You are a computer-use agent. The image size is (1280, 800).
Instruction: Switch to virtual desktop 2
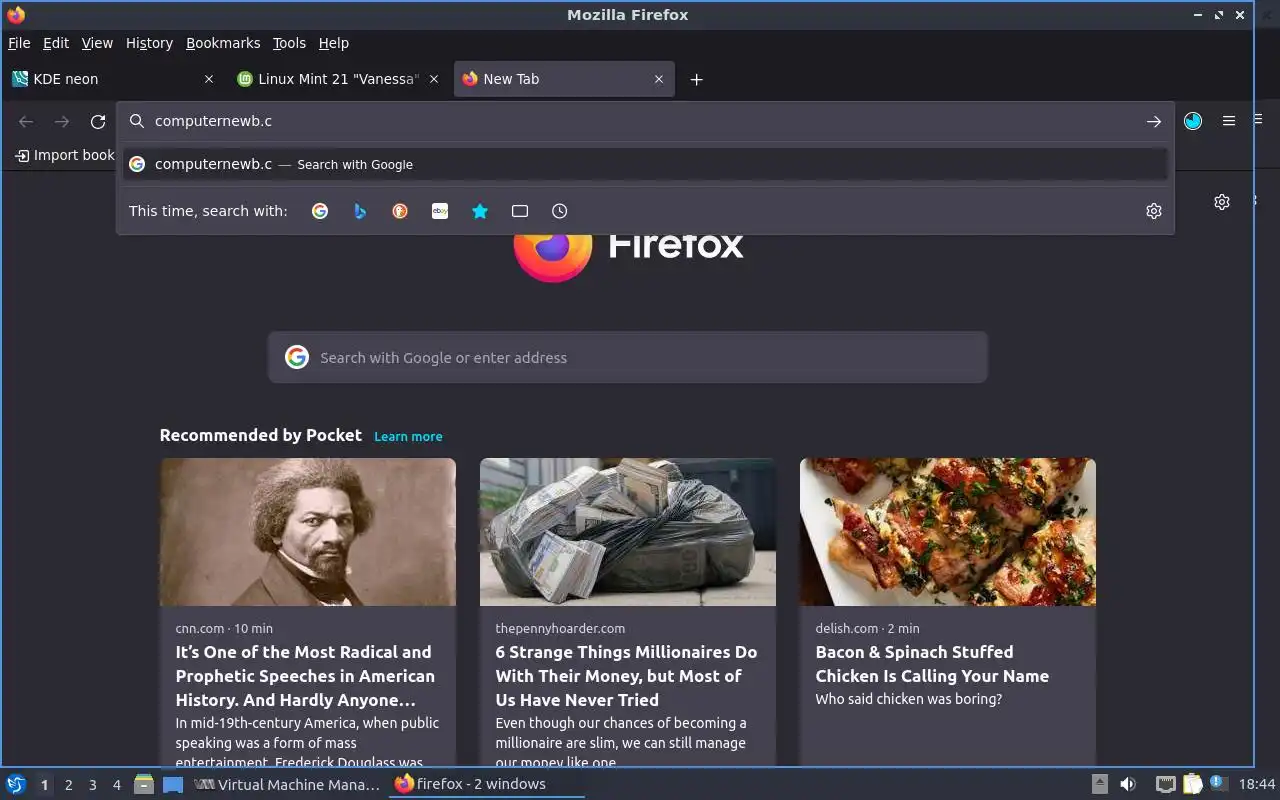coord(68,785)
